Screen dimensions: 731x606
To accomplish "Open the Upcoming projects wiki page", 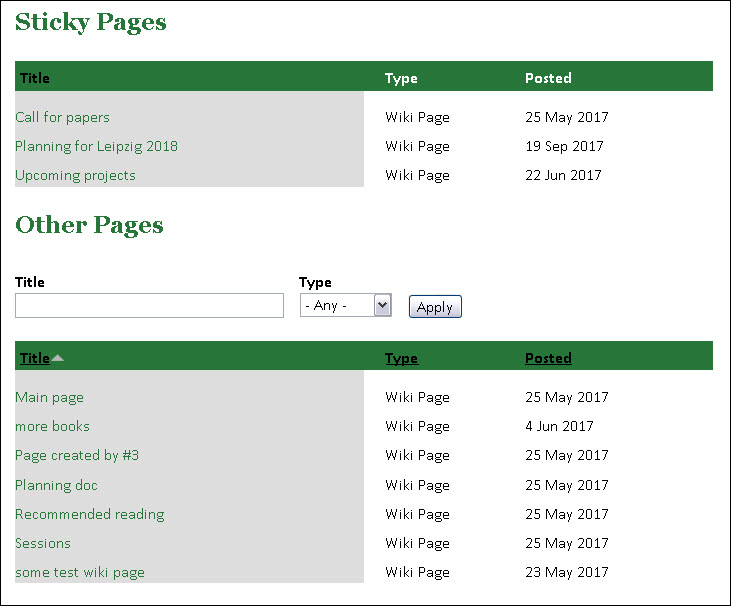I will pos(75,175).
